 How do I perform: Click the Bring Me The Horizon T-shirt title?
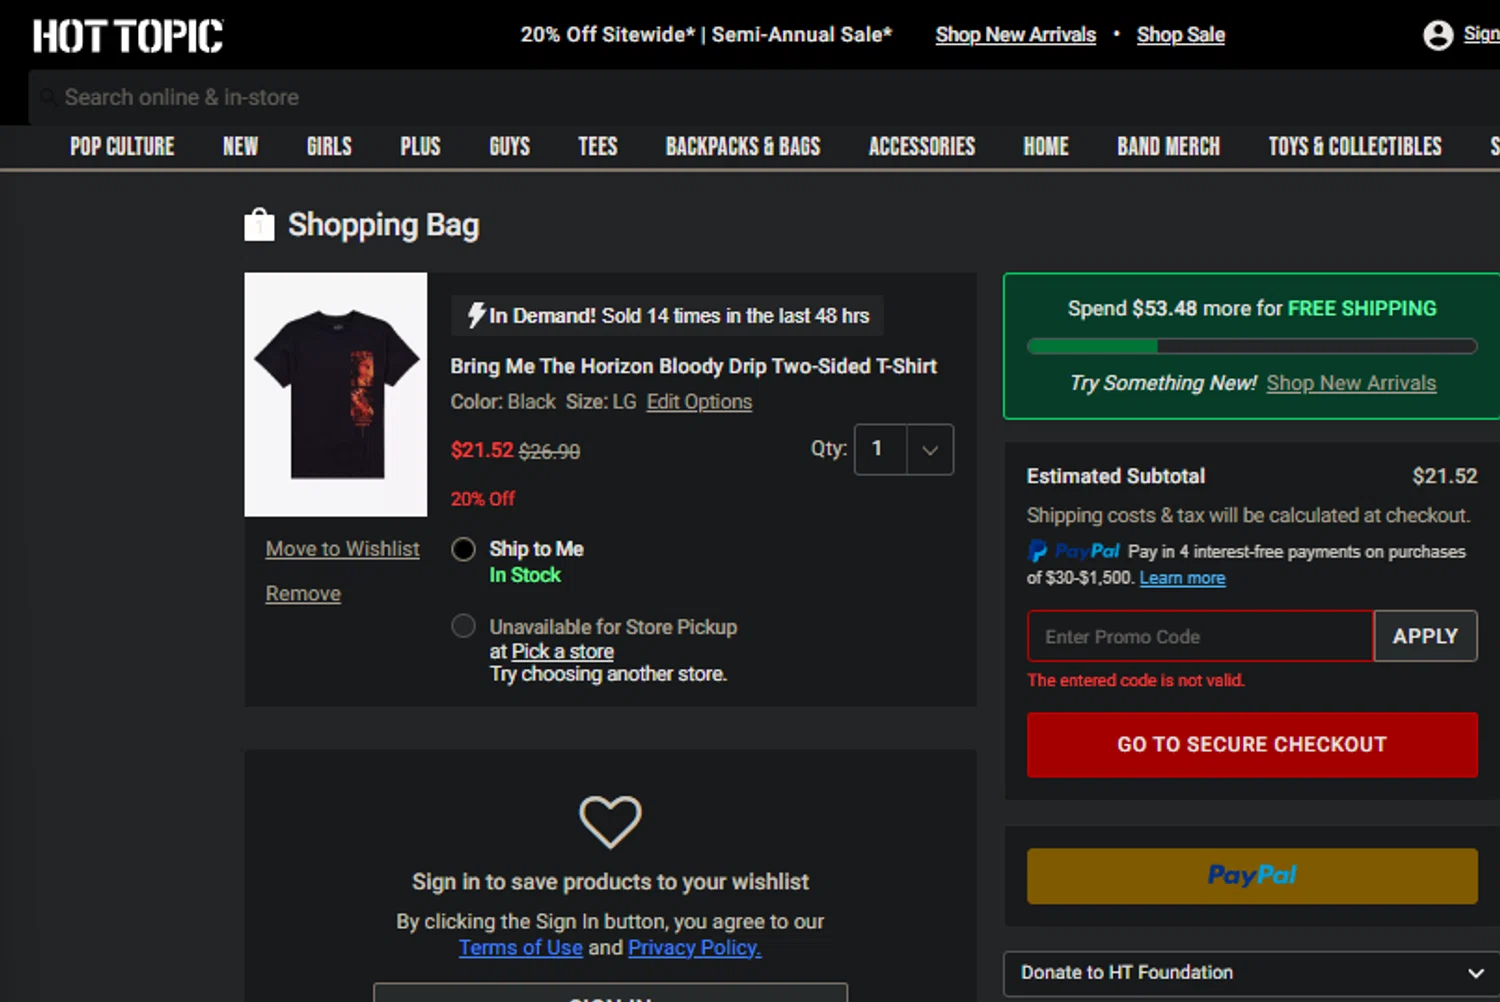pos(693,366)
